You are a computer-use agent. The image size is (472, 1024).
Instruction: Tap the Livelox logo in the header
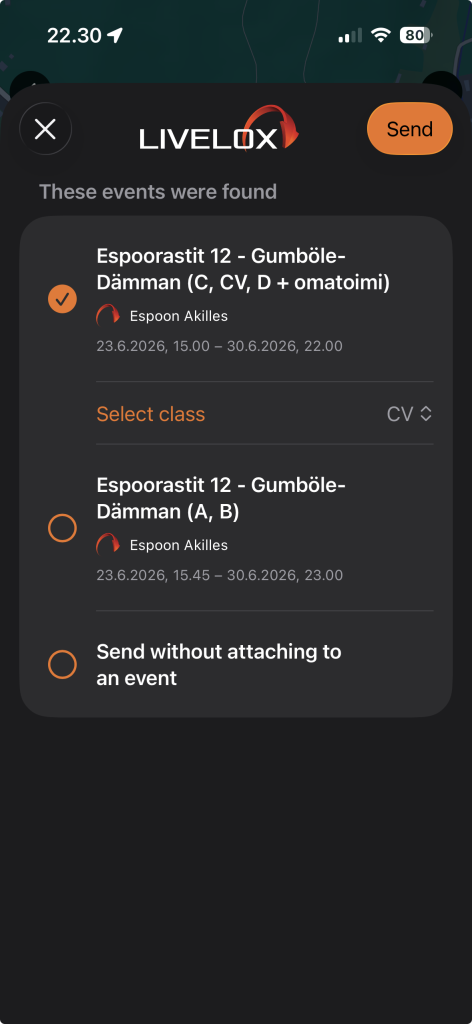point(219,129)
